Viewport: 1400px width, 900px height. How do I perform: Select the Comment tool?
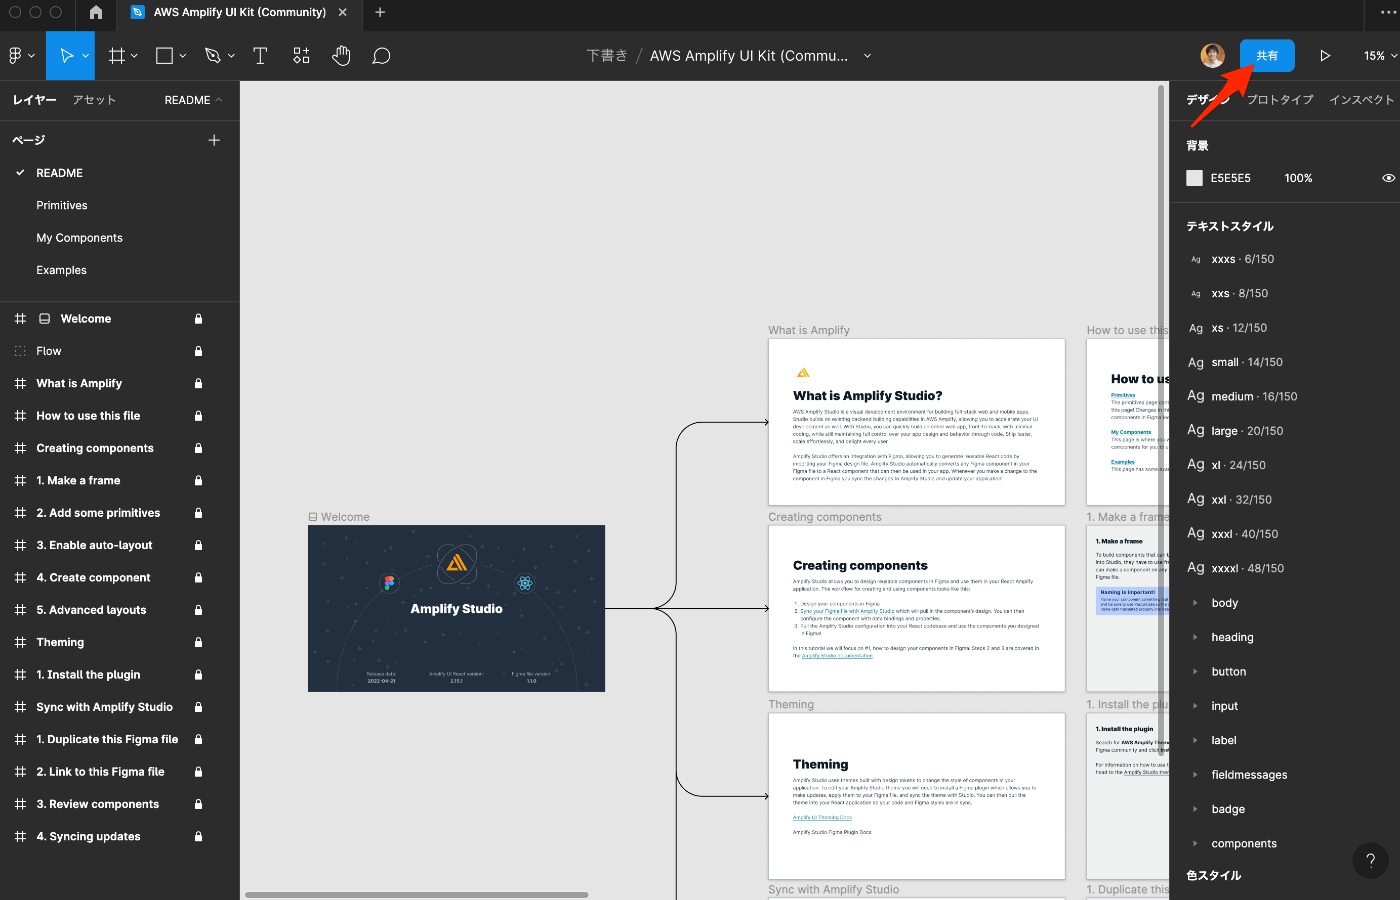coord(381,56)
